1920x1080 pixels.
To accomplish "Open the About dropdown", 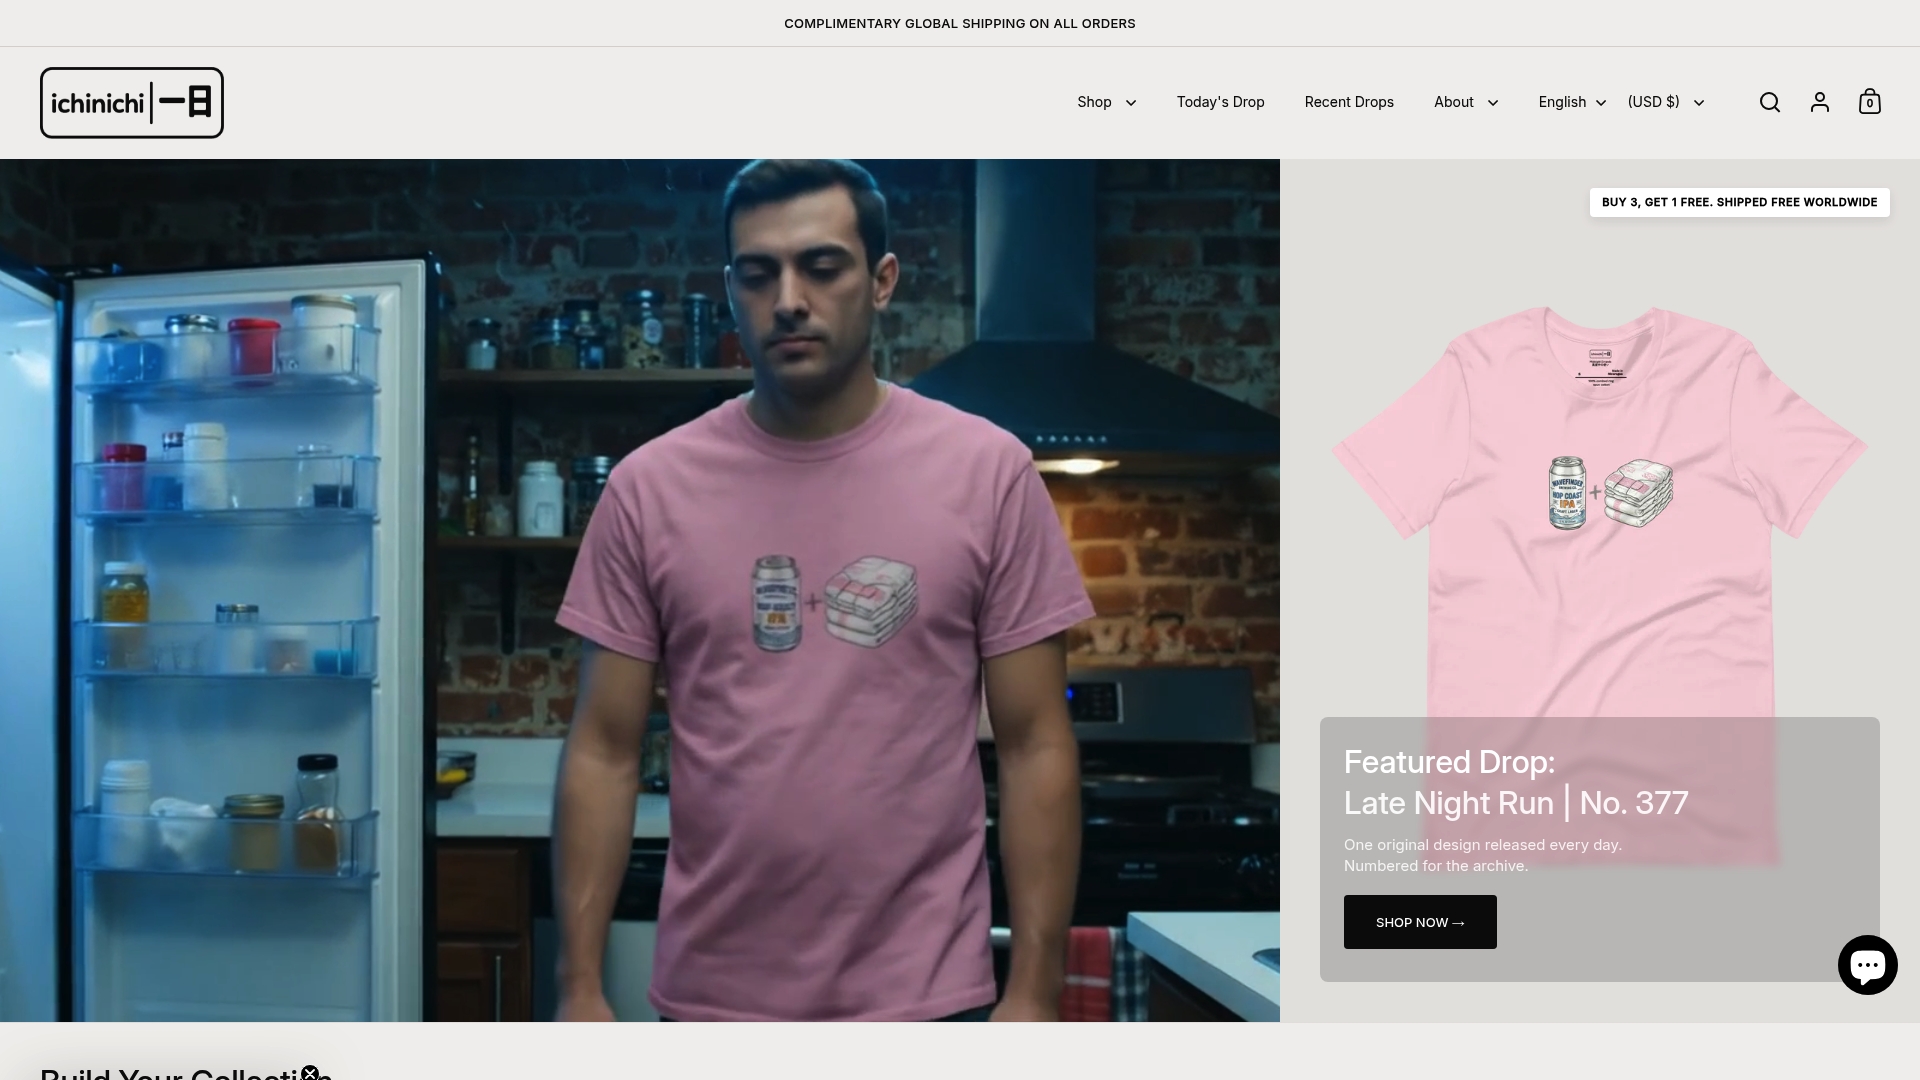I will 1464,102.
